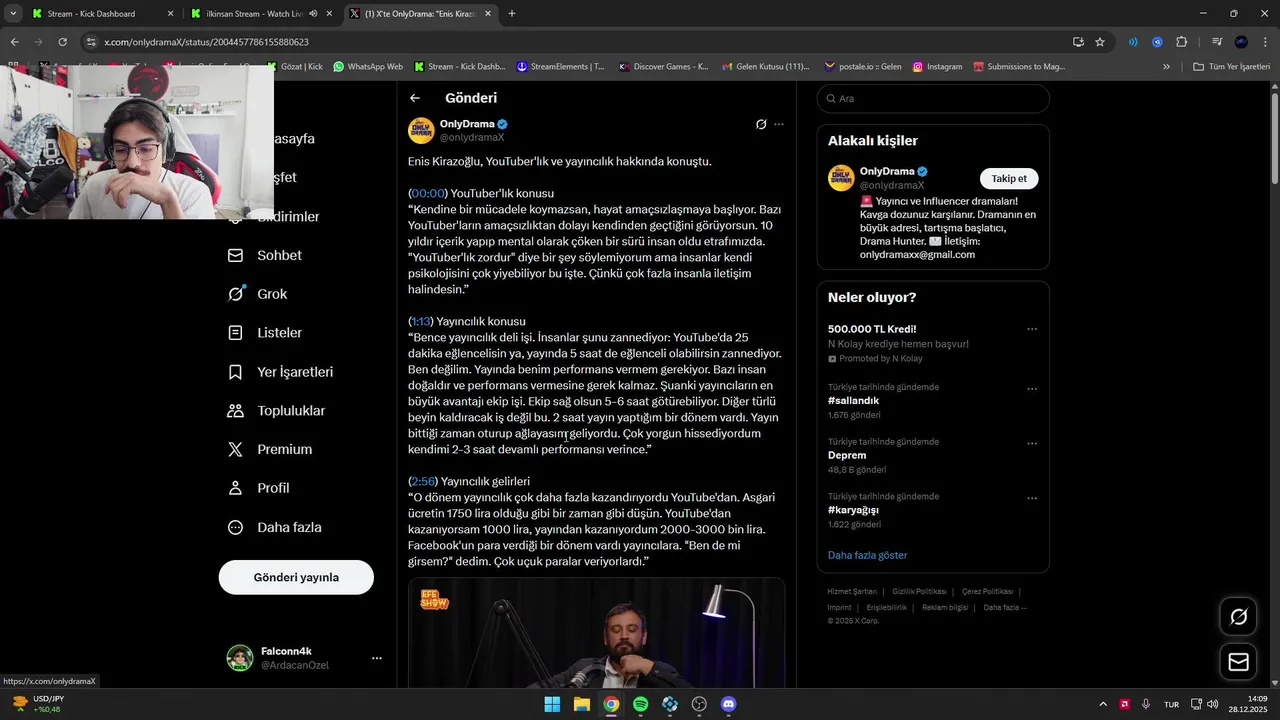Image resolution: width=1280 pixels, height=720 pixels.
Task: Mute the ikinsan Stream tab audio icon
Action: point(313,14)
